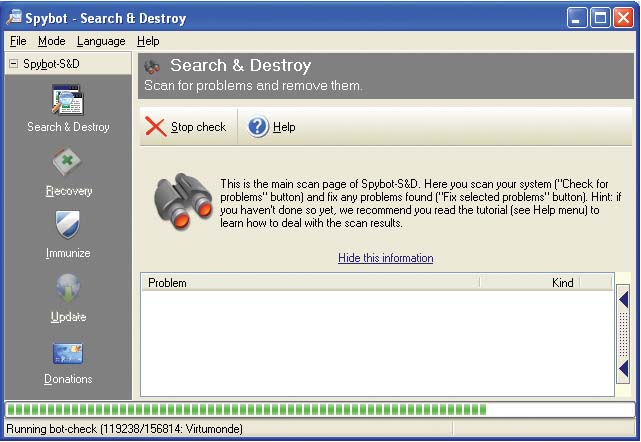
Task: Select the Immunize shield icon
Action: pyautogui.click(x=68, y=225)
